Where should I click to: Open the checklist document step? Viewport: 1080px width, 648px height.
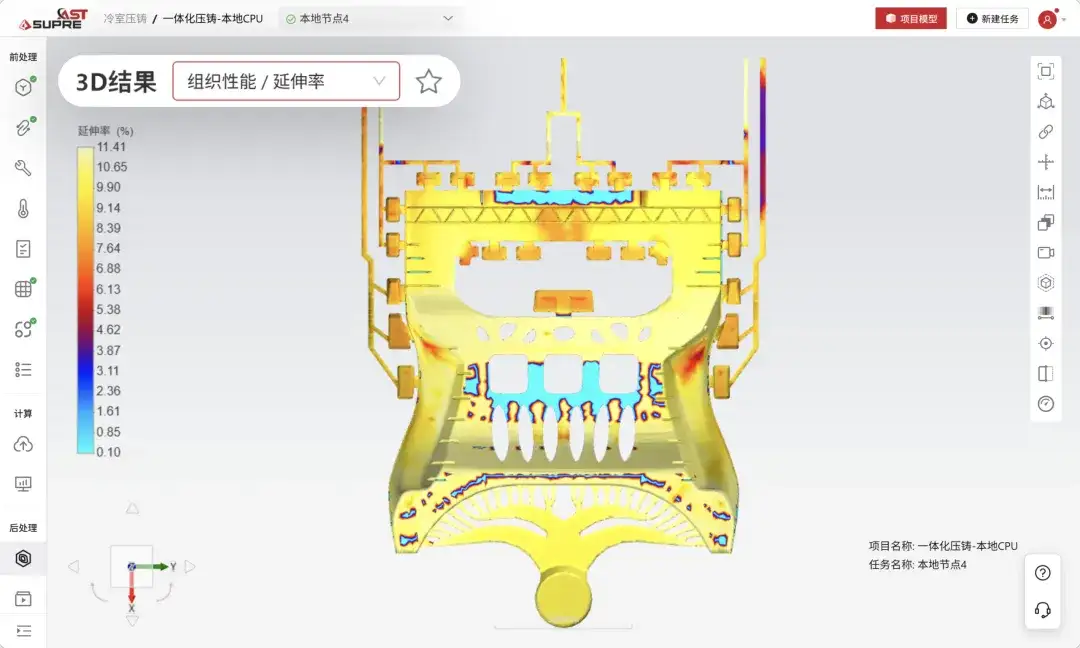[x=23, y=249]
